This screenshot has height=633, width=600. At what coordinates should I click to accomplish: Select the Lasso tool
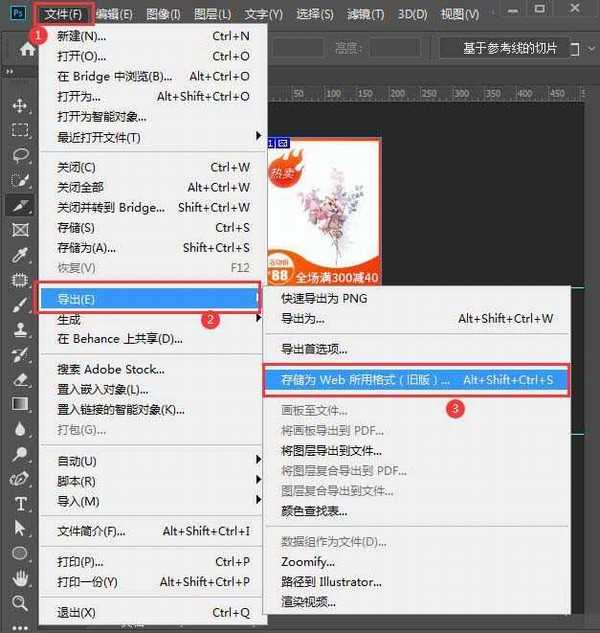pos(20,155)
